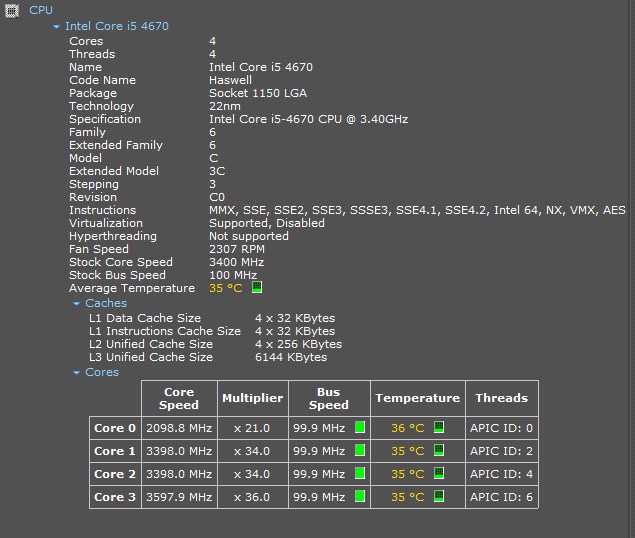This screenshot has height=538, width=635.
Task: Click the Not supported hyperthreading value
Action: (x=249, y=236)
